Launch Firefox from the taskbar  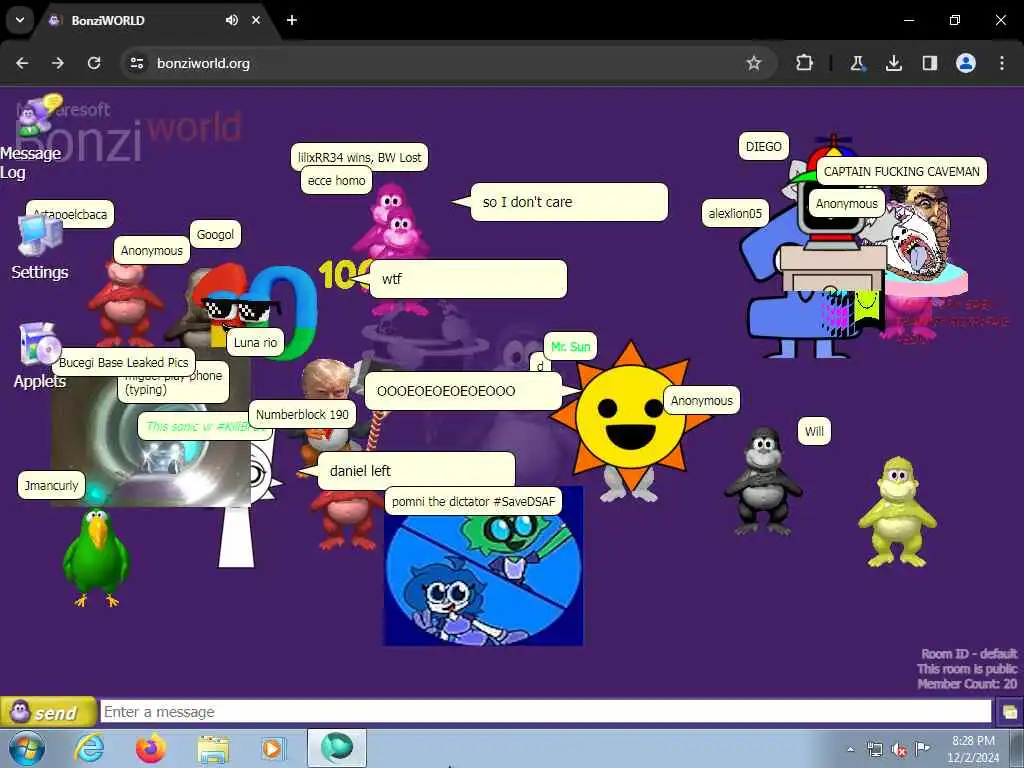(151, 748)
